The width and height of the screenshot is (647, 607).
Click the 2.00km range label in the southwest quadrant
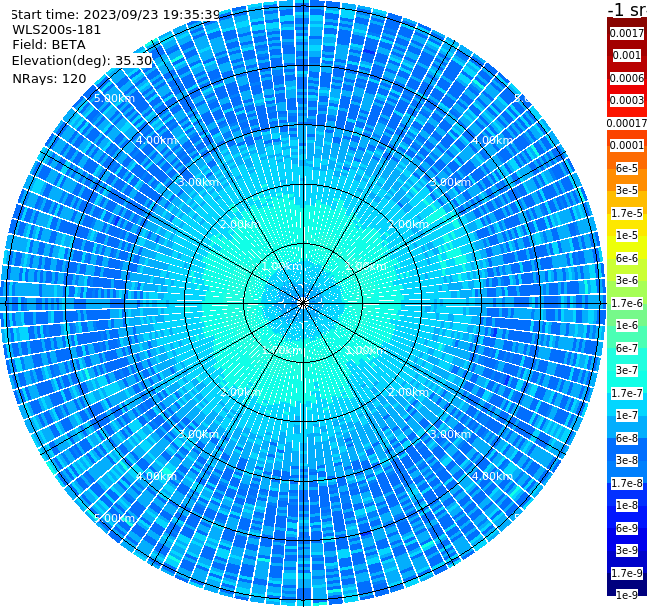[241, 392]
